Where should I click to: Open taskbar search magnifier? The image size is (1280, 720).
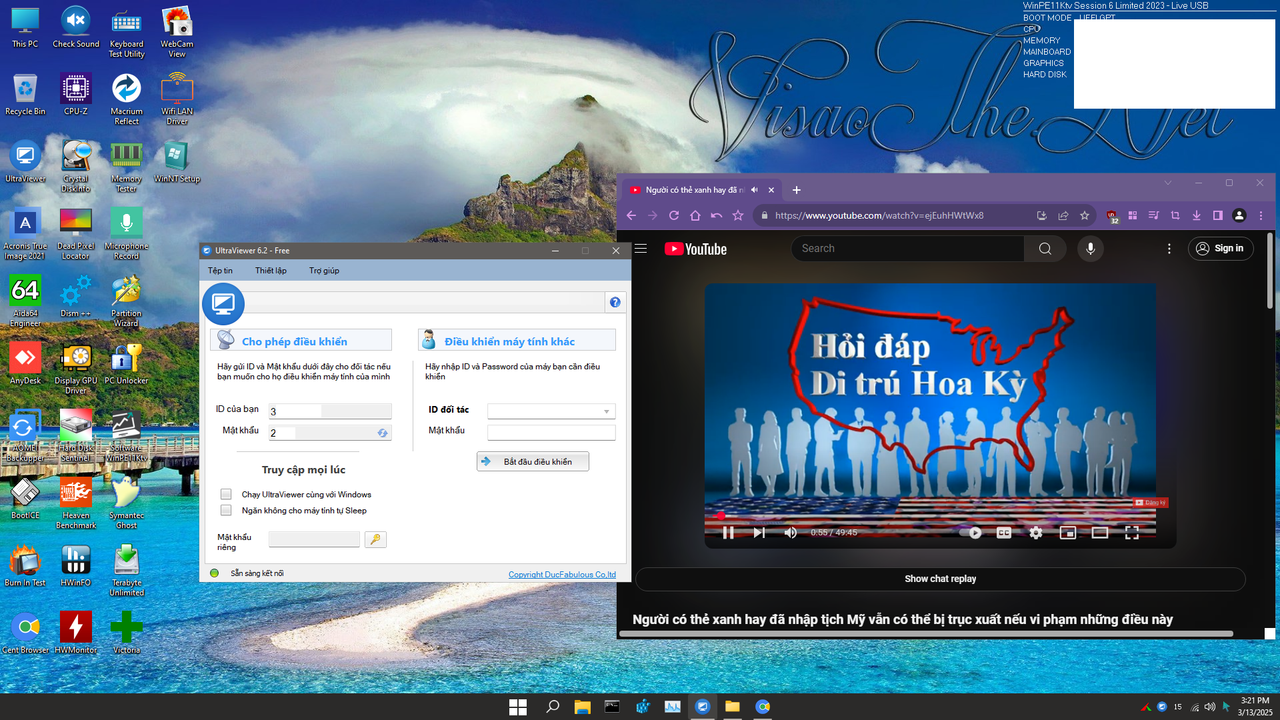pyautogui.click(x=552, y=707)
